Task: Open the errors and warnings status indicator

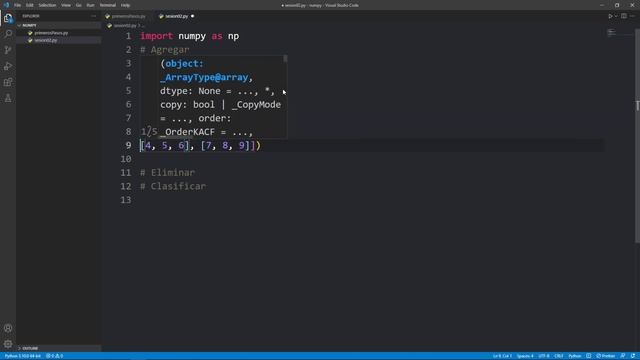Action: click(54, 356)
